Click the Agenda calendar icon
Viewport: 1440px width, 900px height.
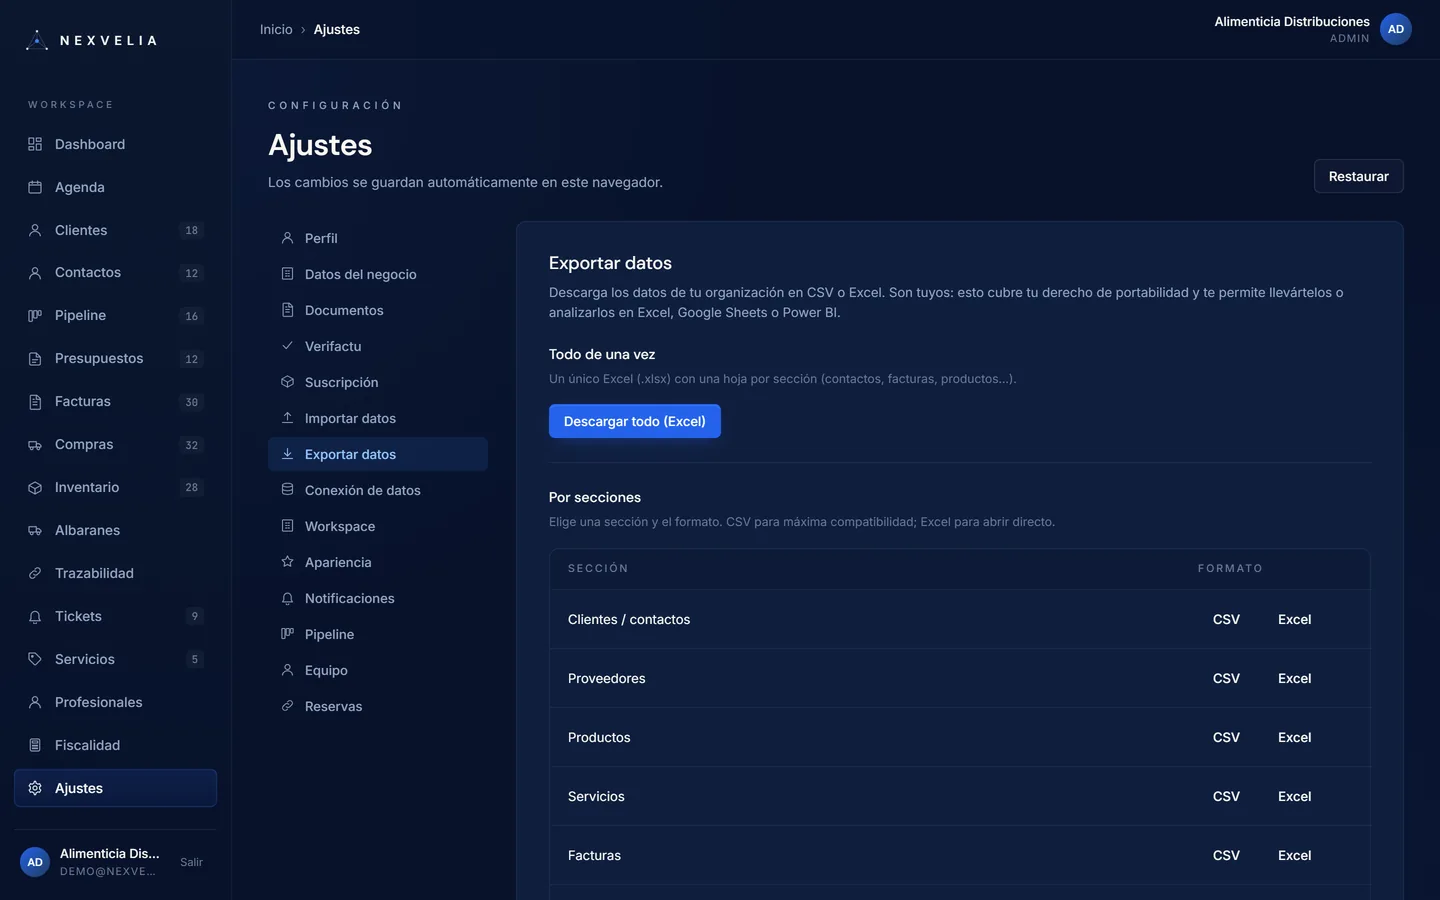click(35, 187)
